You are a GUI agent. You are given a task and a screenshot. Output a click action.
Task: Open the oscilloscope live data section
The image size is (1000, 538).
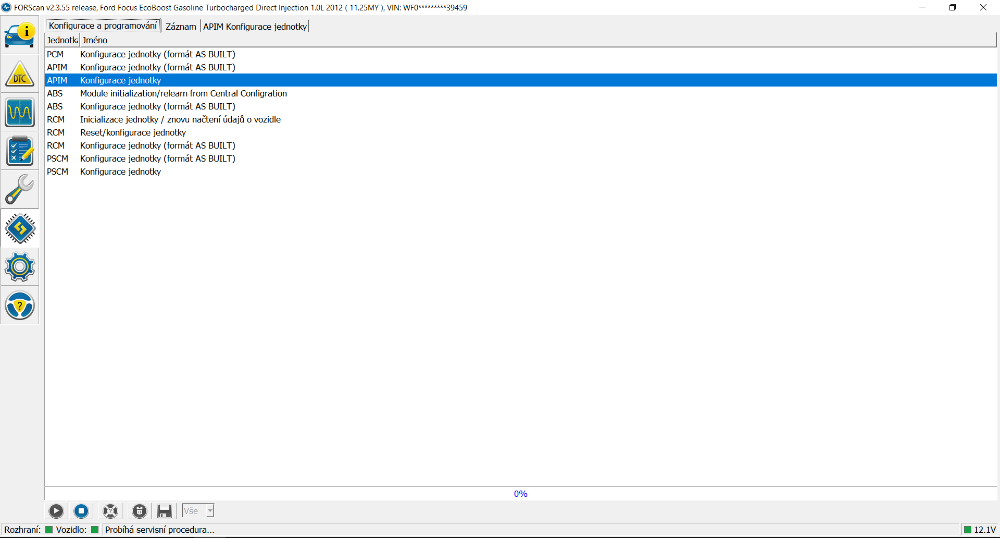click(x=20, y=112)
